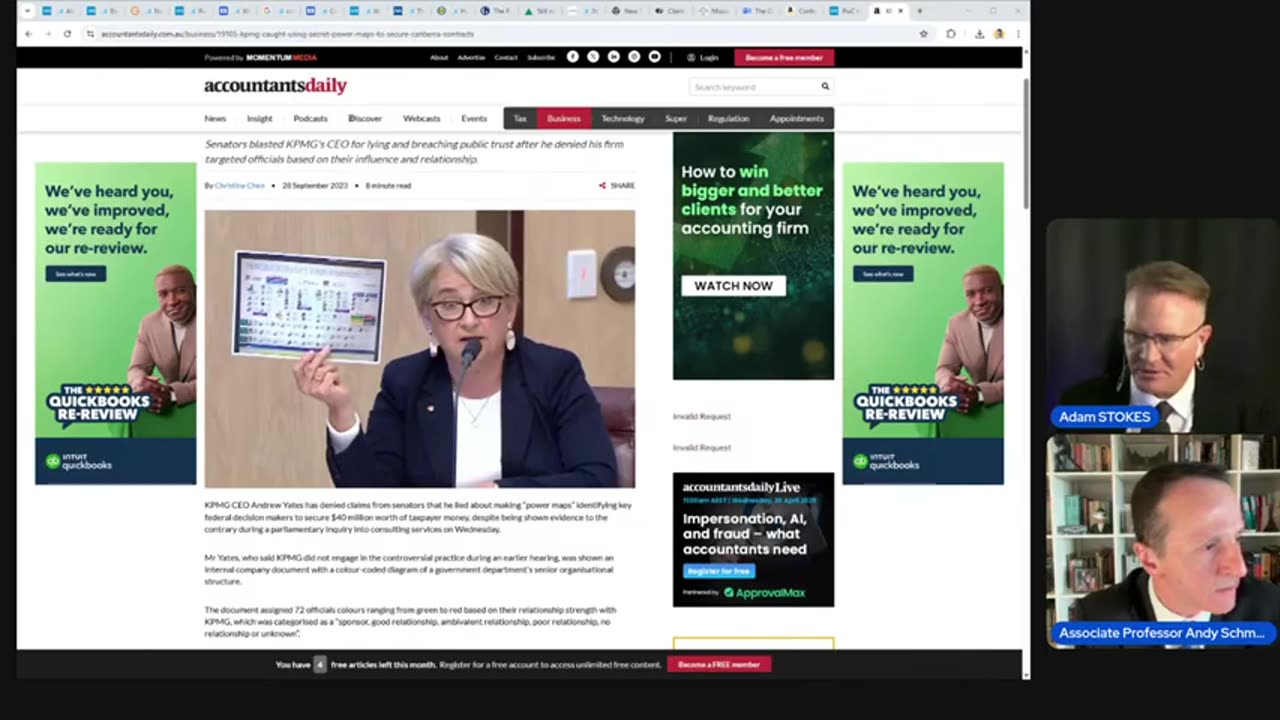
Task: Go back using the browser back arrow
Action: coord(28,33)
